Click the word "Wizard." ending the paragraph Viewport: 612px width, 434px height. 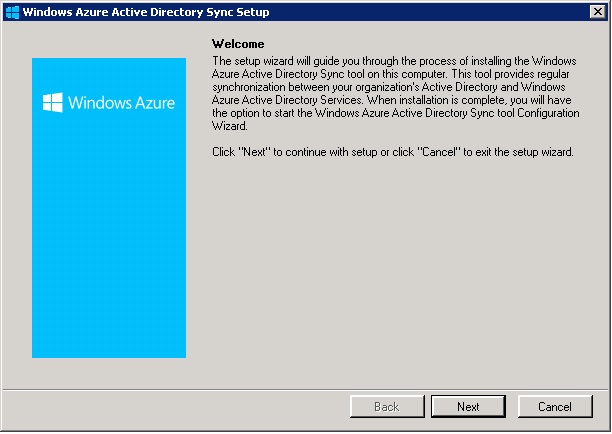tap(230, 126)
